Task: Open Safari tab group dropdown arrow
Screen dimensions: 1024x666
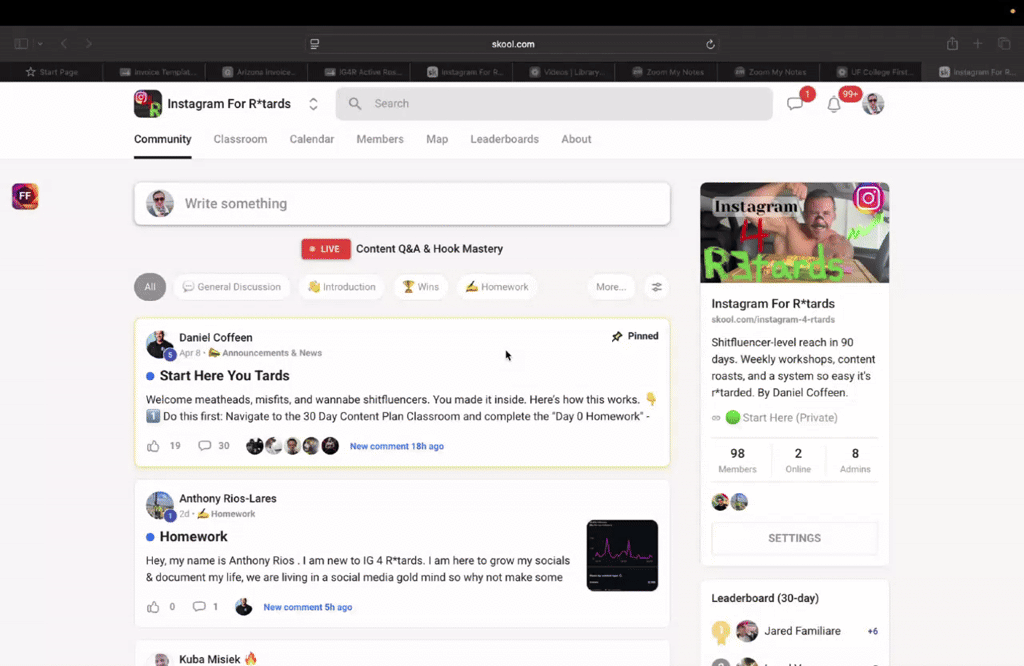Action: (40, 44)
